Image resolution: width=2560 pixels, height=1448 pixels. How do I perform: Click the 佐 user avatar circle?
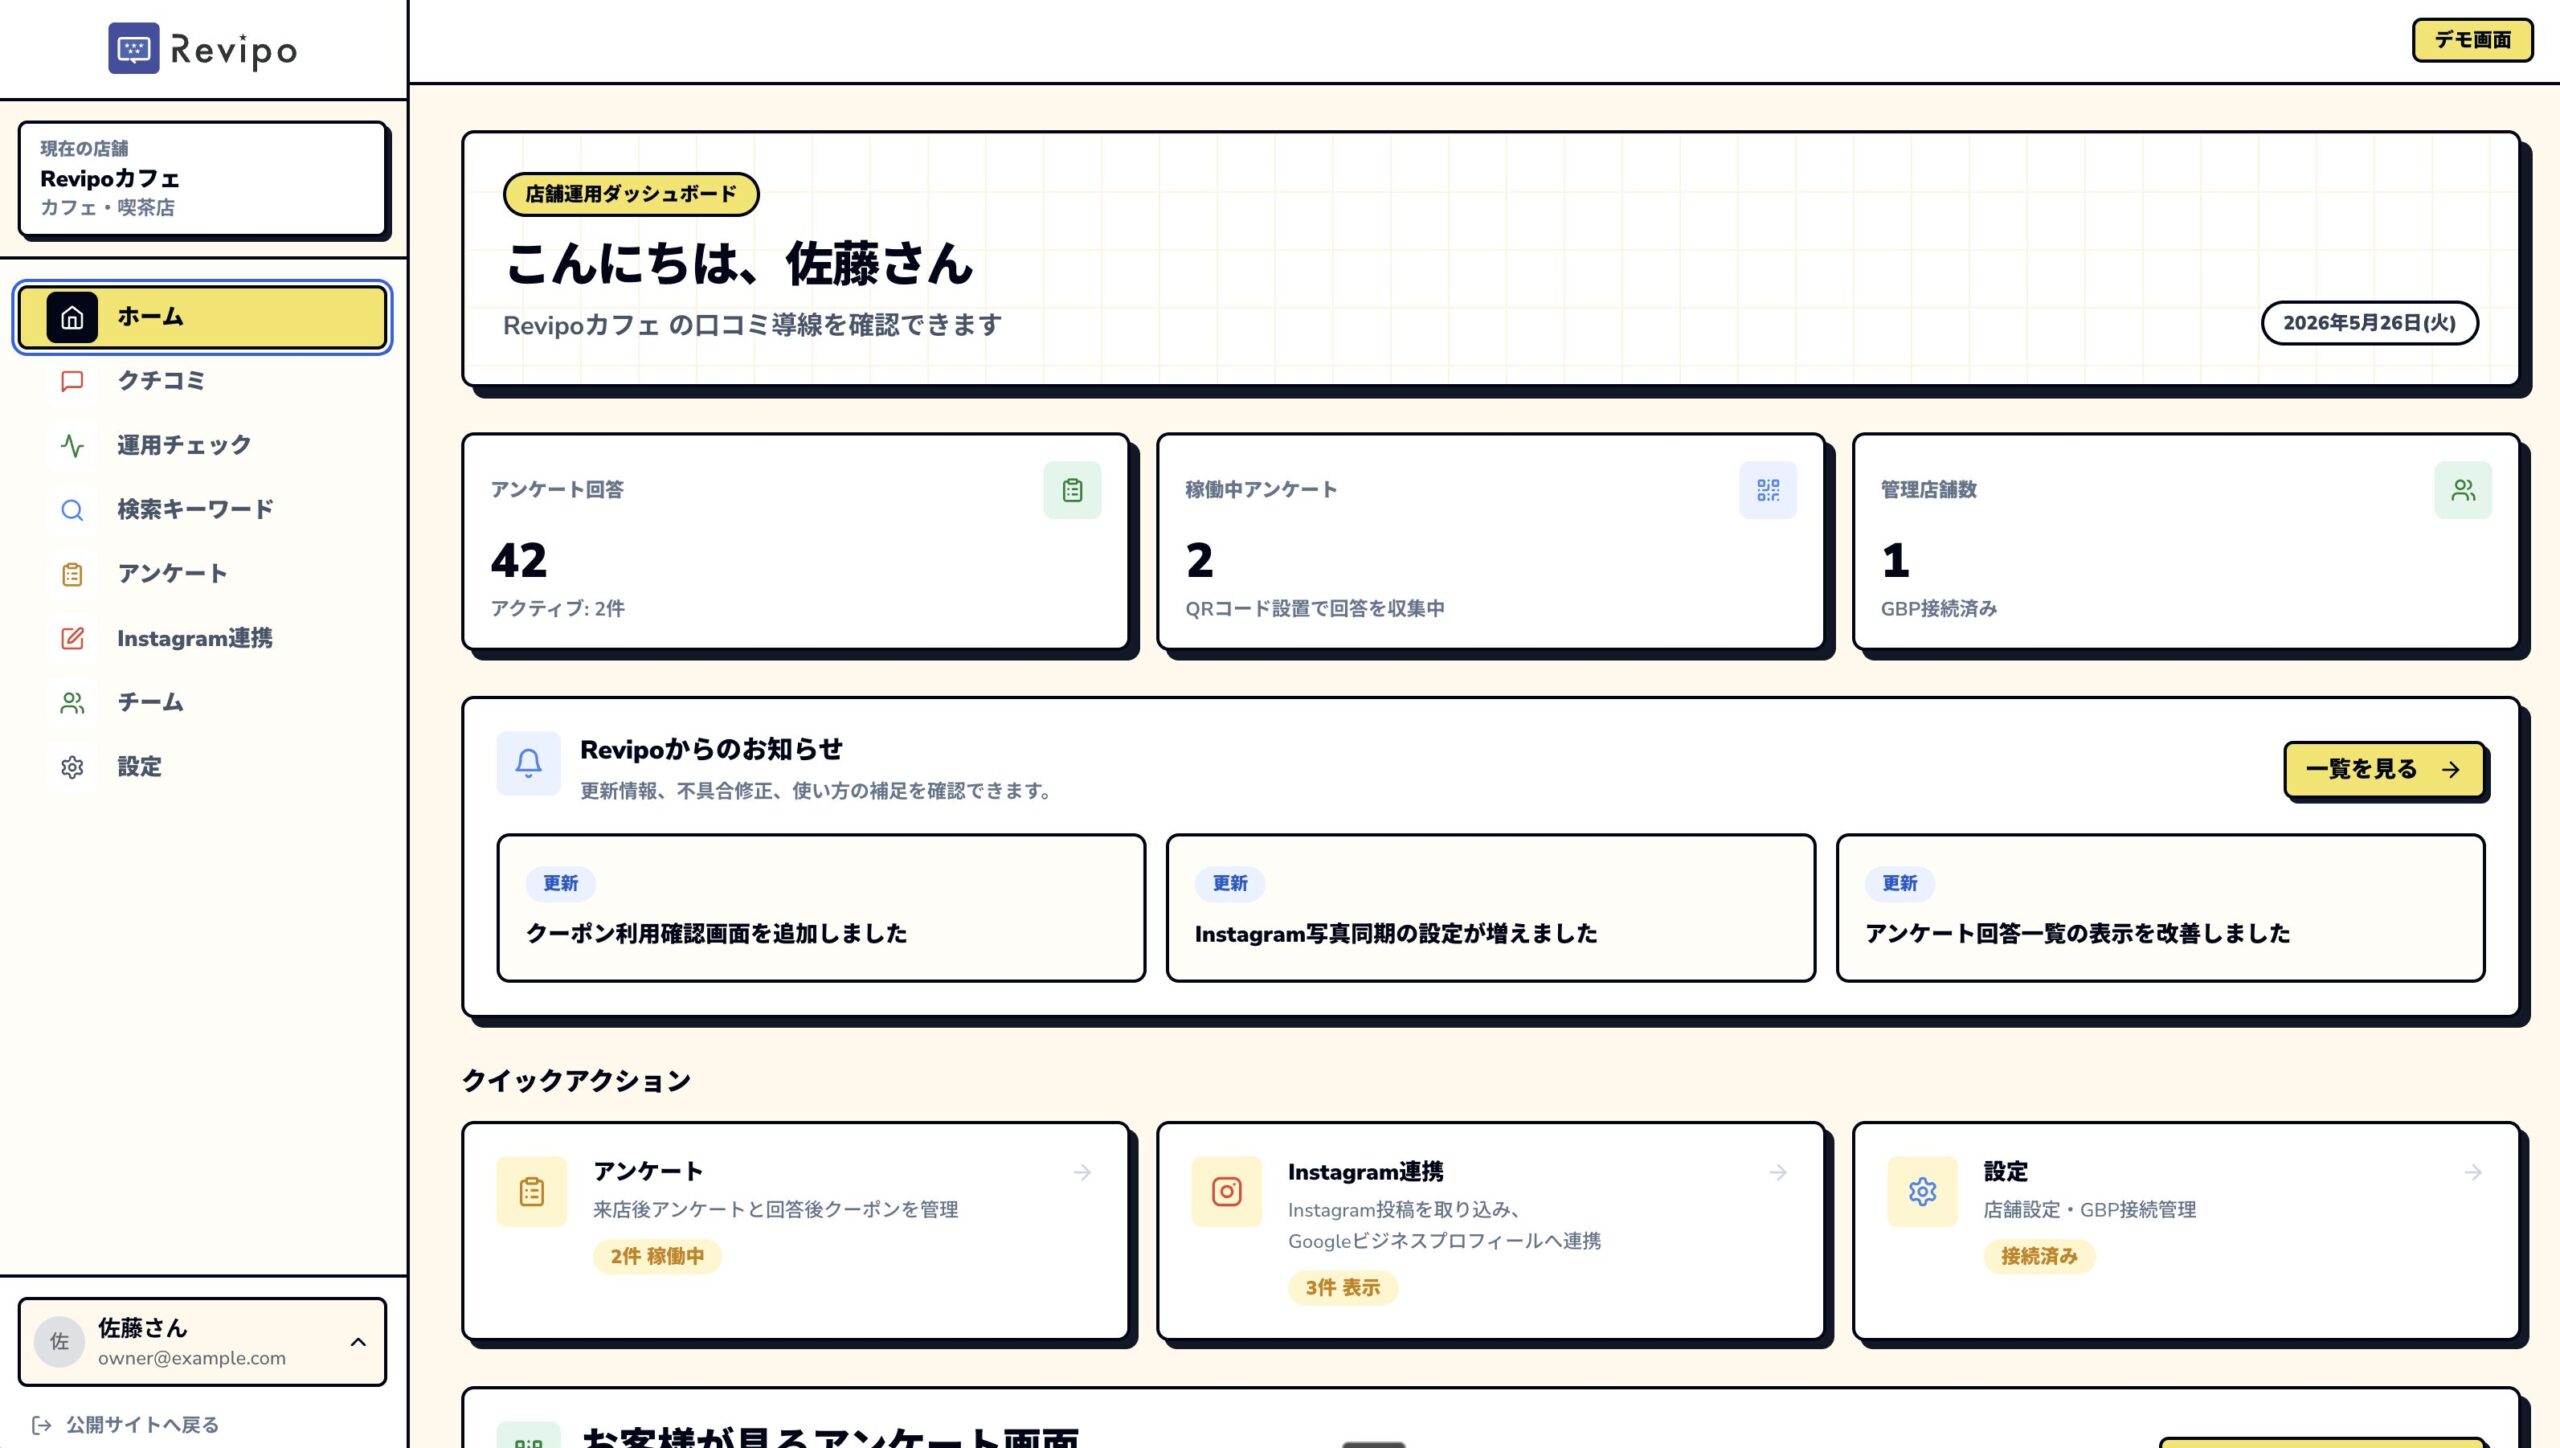point(59,1342)
